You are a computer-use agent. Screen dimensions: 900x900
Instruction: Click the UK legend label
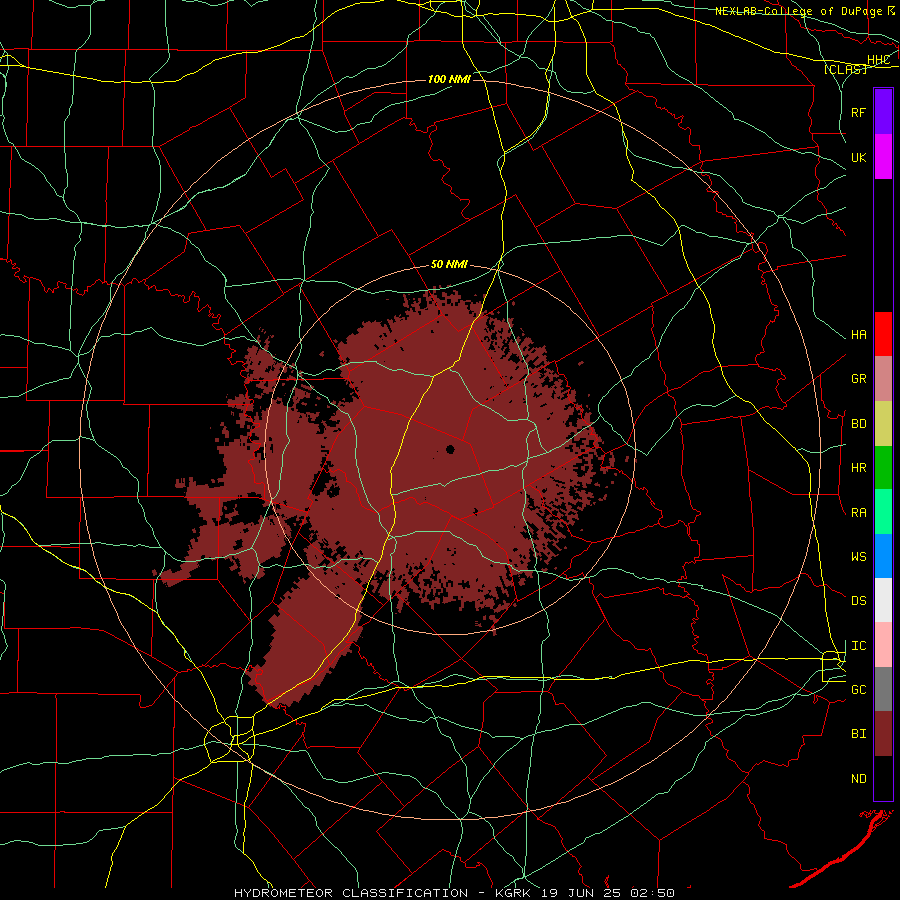pyautogui.click(x=858, y=157)
